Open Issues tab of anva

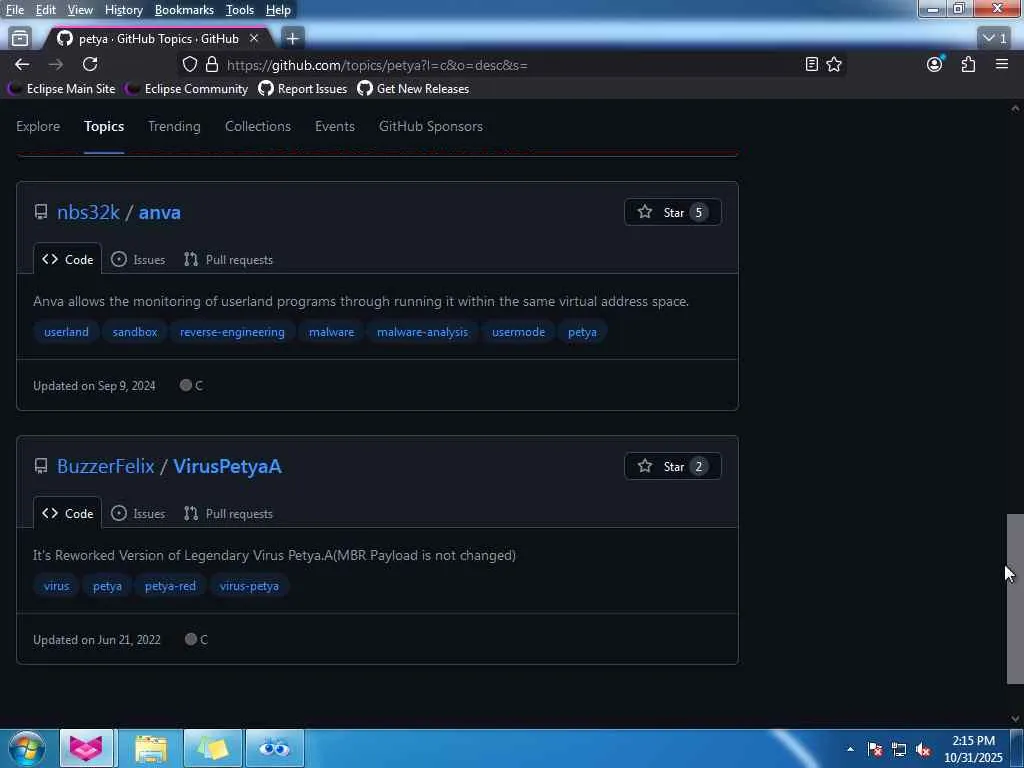(138, 259)
